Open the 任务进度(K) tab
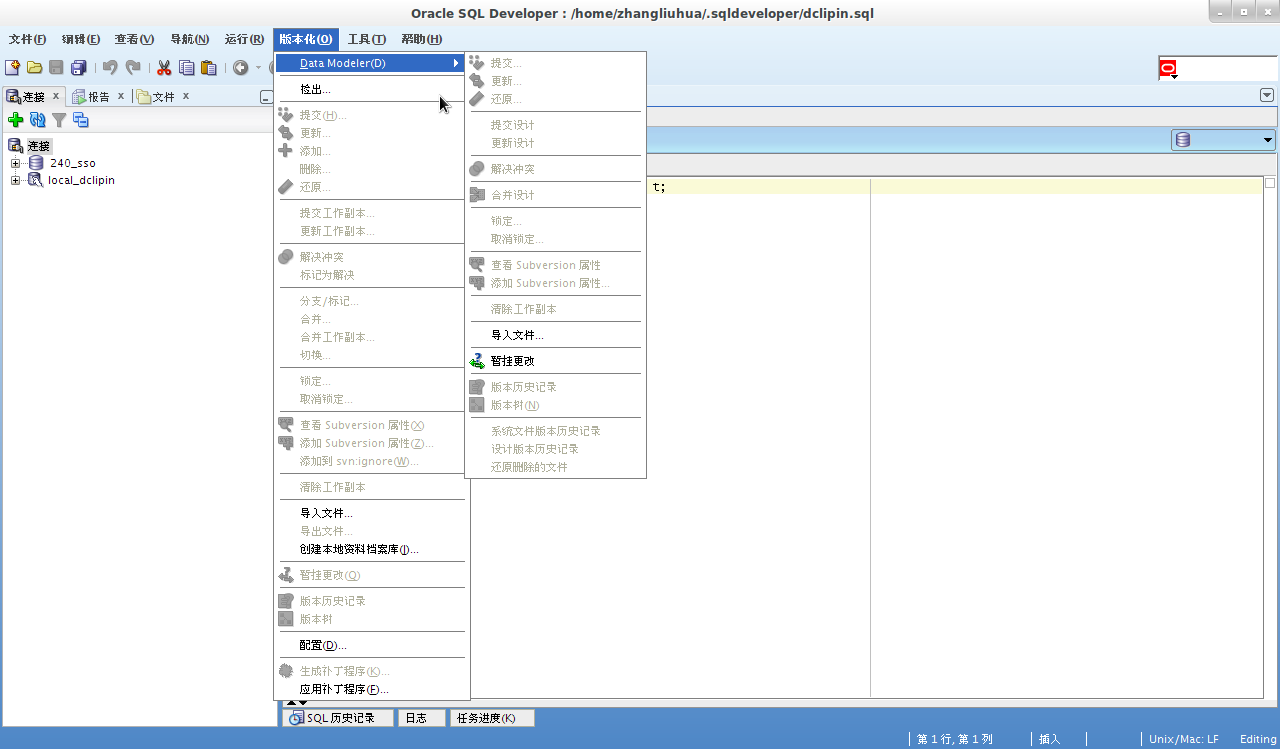This screenshot has height=749, width=1280. [491, 718]
